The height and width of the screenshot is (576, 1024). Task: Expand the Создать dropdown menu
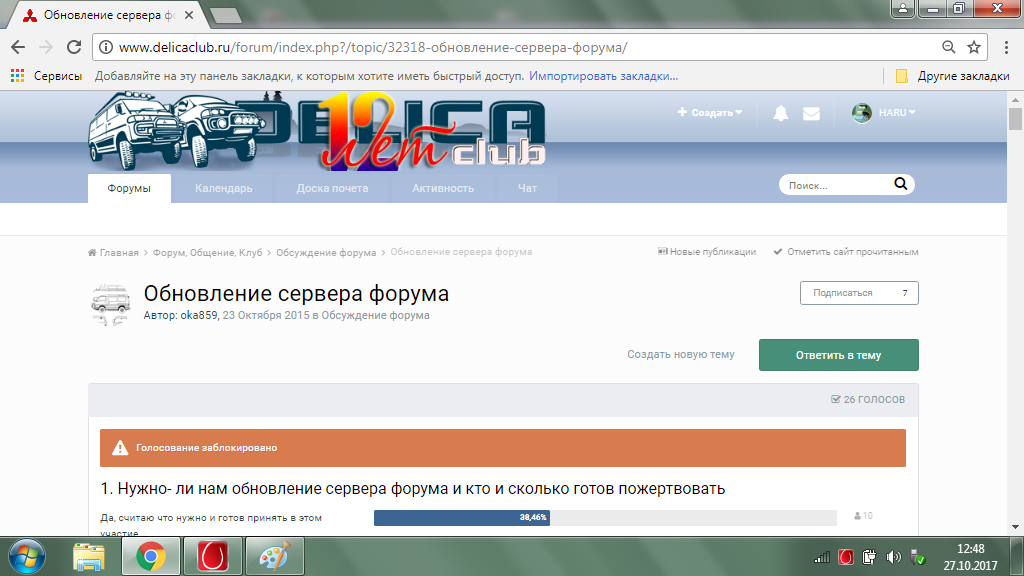click(710, 113)
